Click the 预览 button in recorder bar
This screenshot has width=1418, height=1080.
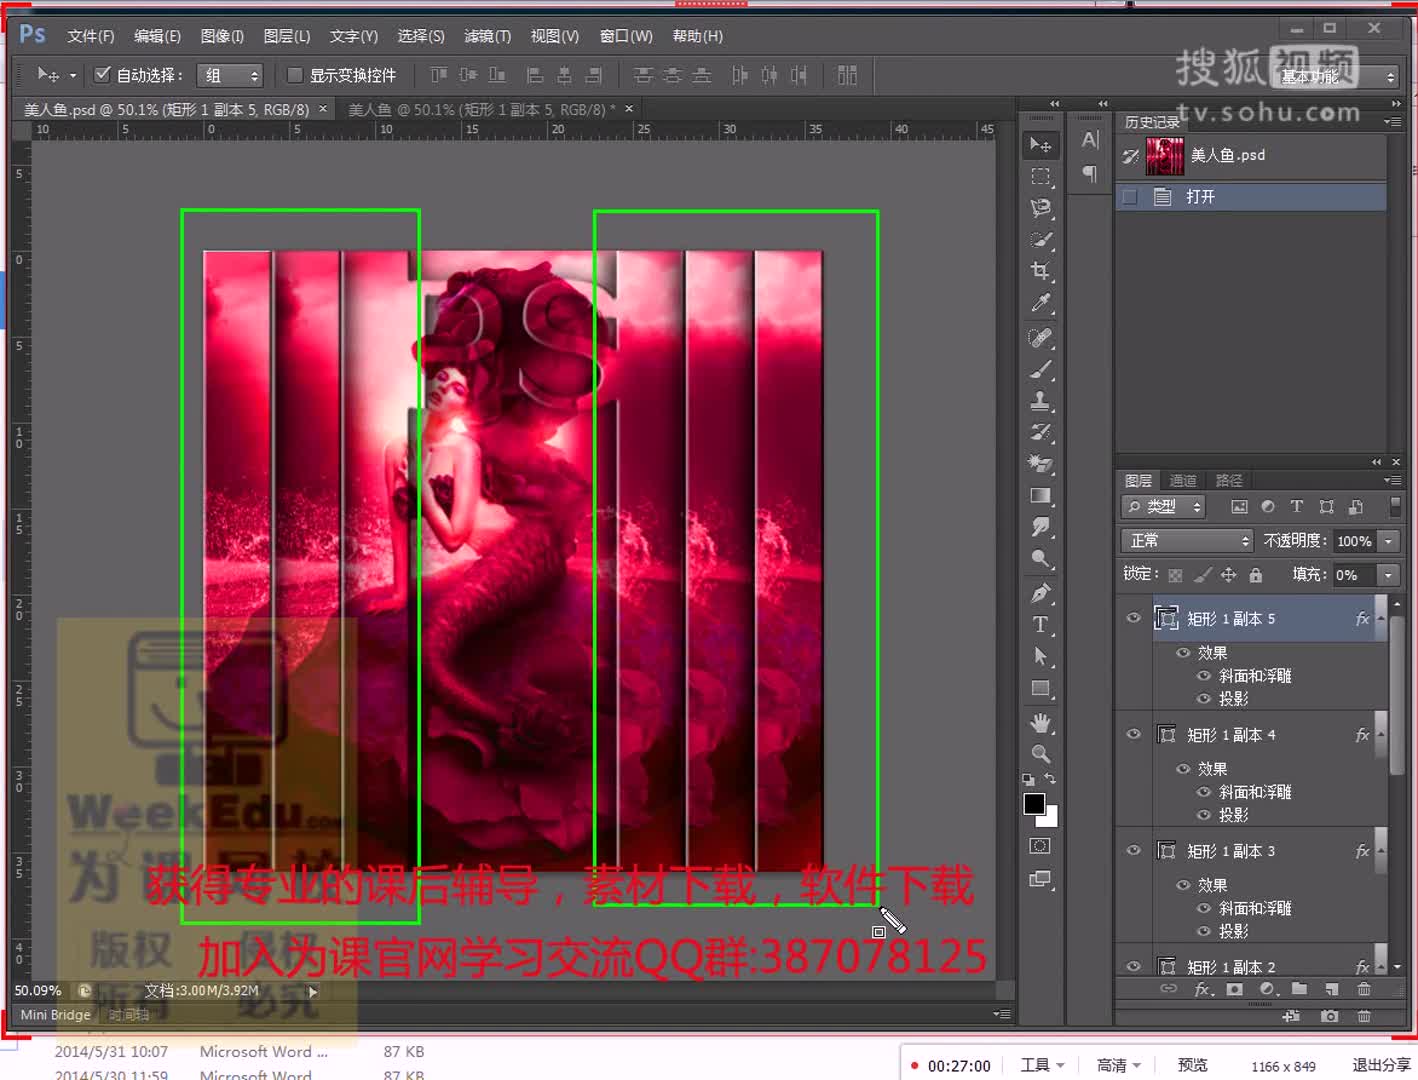(x=1193, y=1065)
